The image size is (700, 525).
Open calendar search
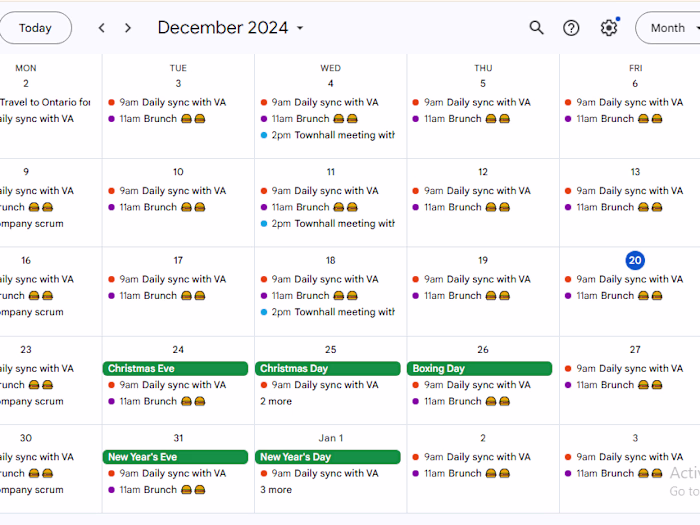tap(537, 28)
